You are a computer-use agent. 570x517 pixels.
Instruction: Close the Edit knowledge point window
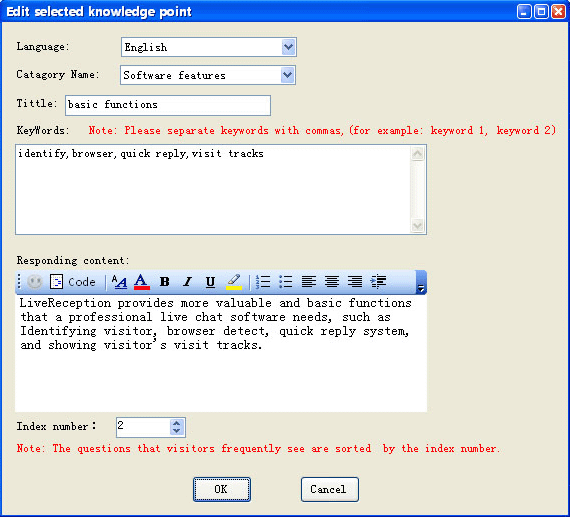558,12
